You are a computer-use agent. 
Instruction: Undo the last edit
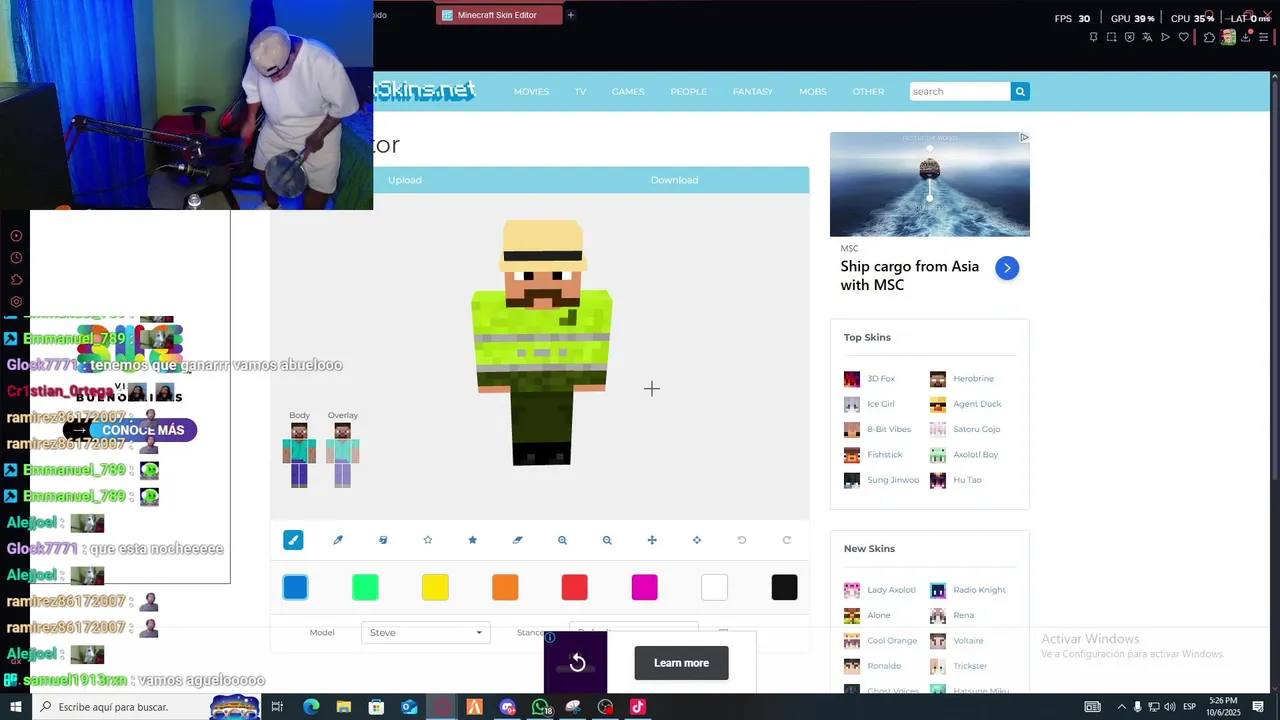click(742, 540)
